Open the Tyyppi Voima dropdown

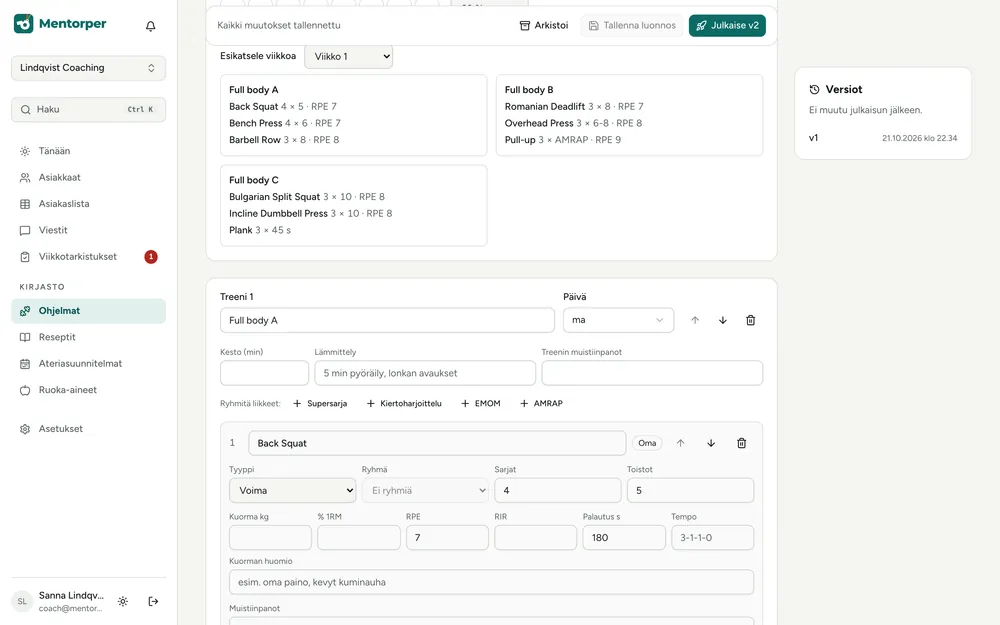coord(293,490)
